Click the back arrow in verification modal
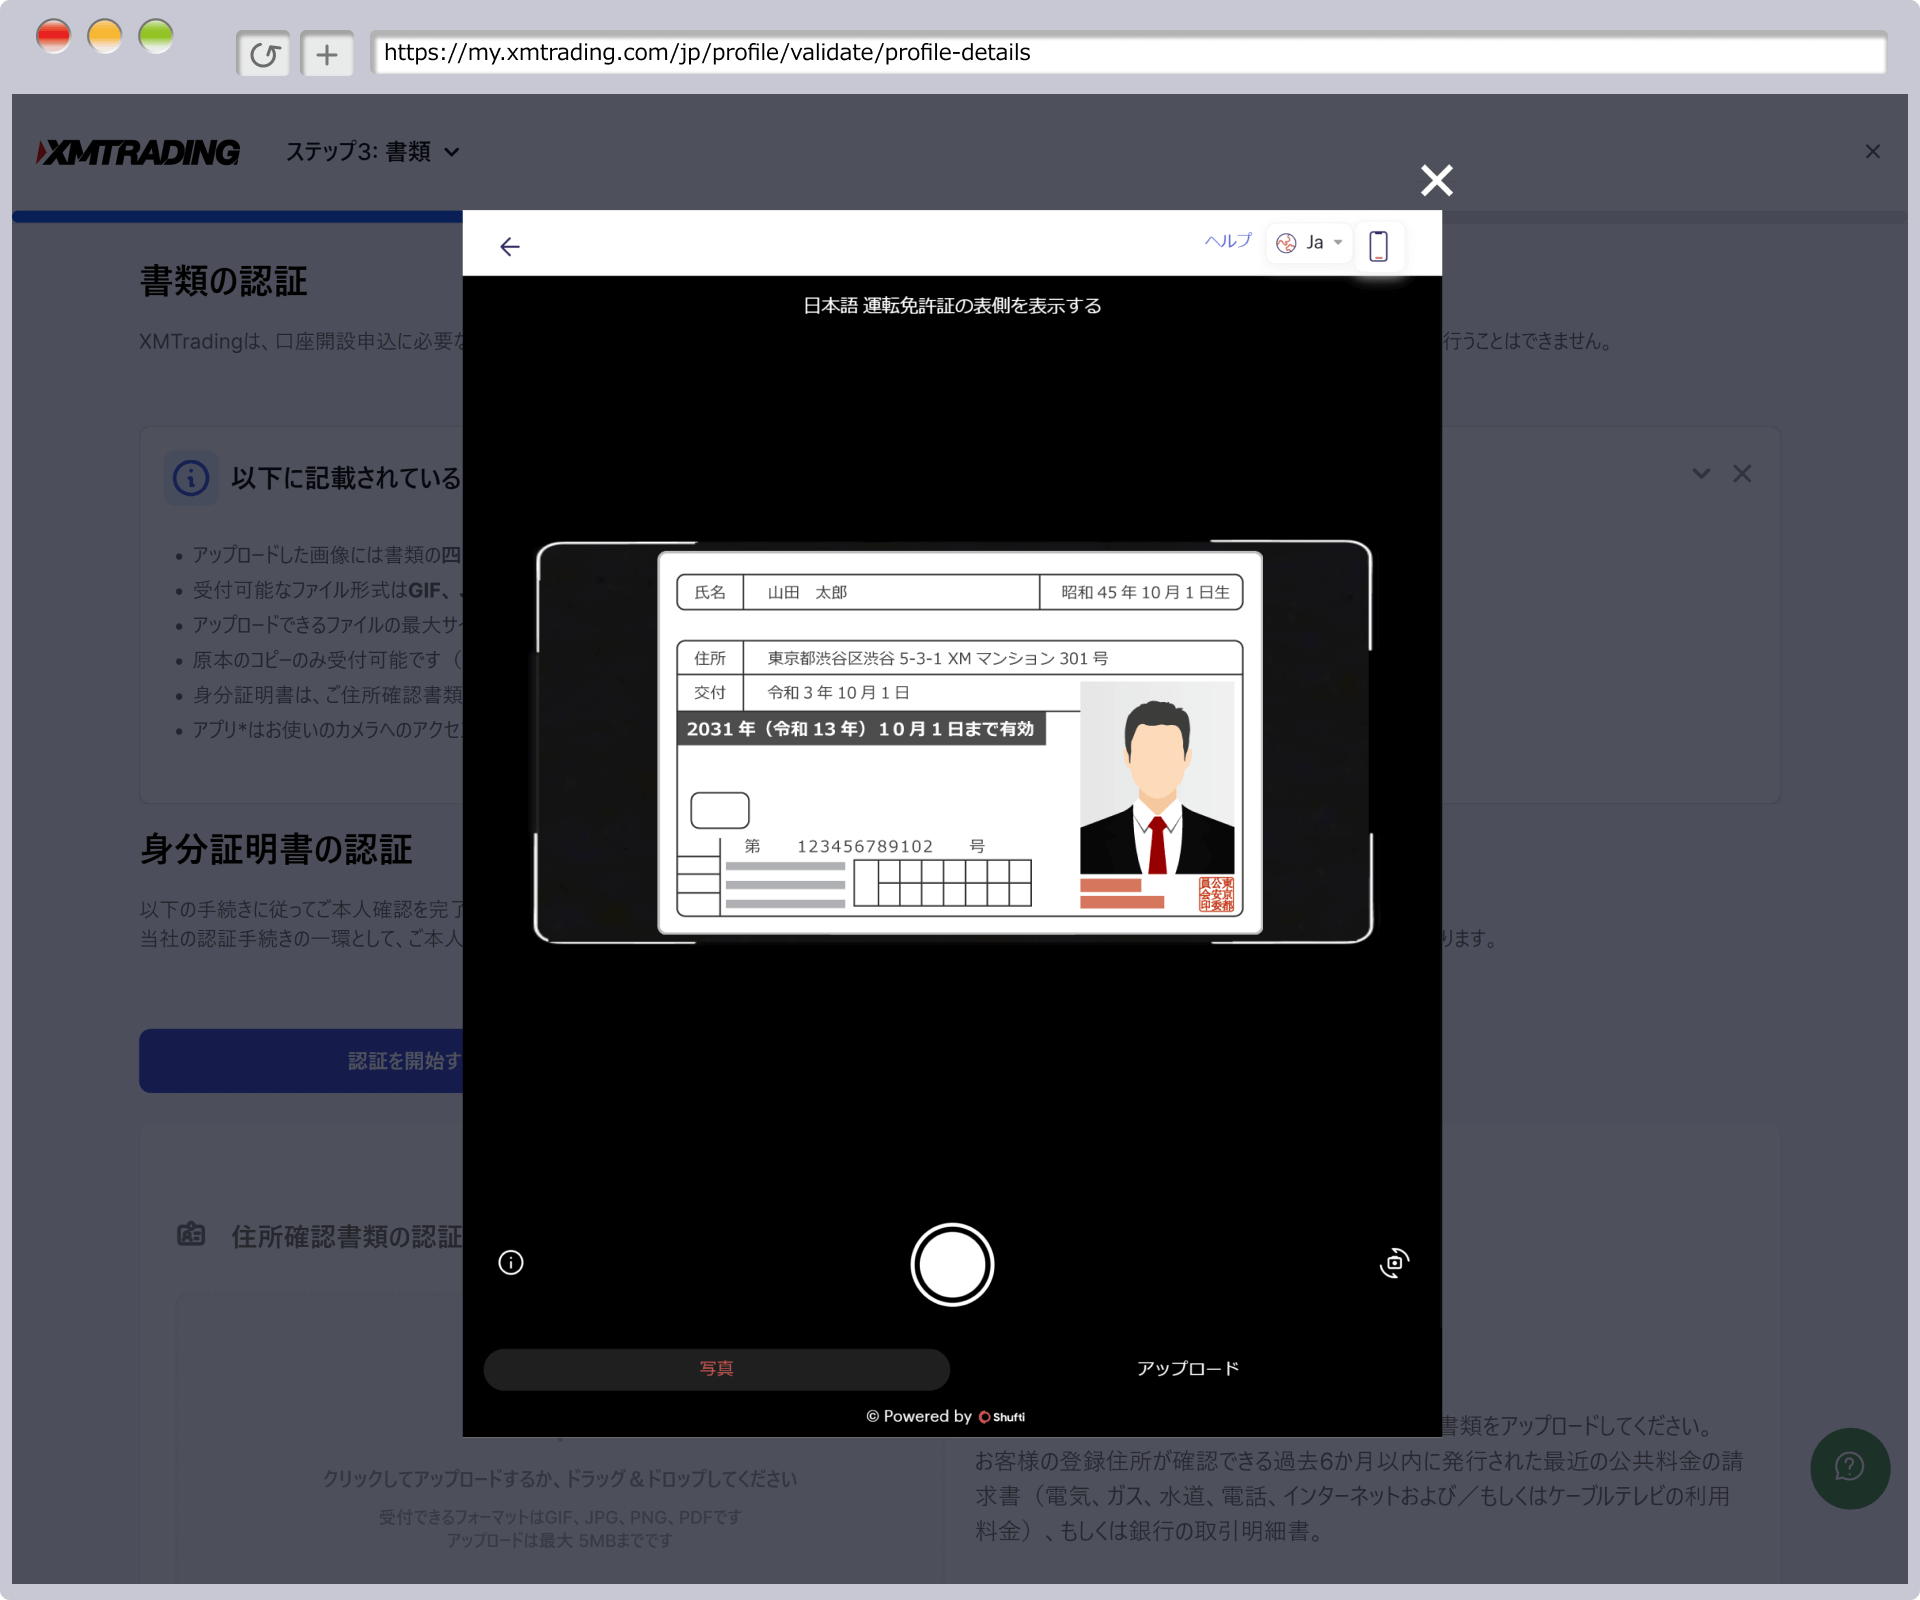The height and width of the screenshot is (1600, 1920). [510, 247]
